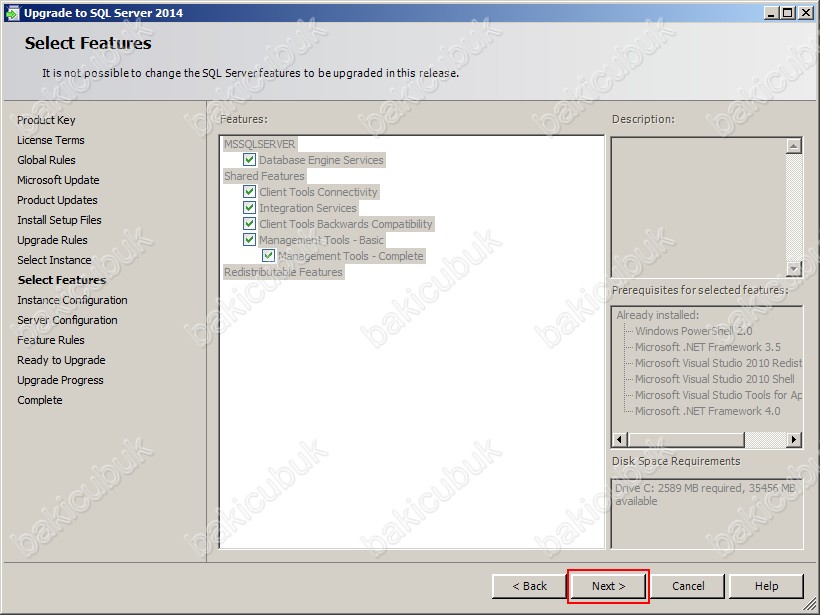
Task: Select the Redistributable Features node
Action: pyautogui.click(x=283, y=272)
